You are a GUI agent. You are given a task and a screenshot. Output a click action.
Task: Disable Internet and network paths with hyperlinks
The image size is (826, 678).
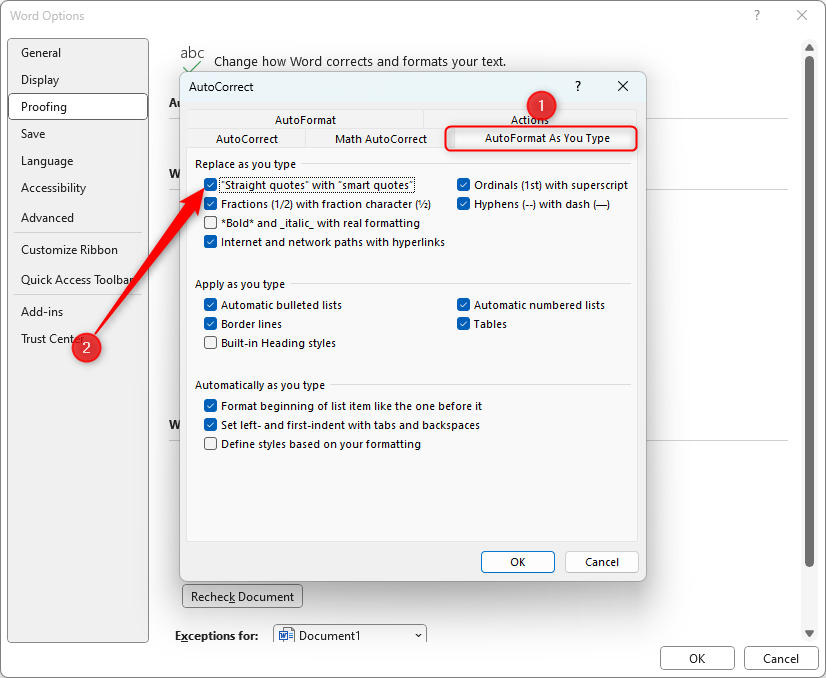tap(210, 241)
